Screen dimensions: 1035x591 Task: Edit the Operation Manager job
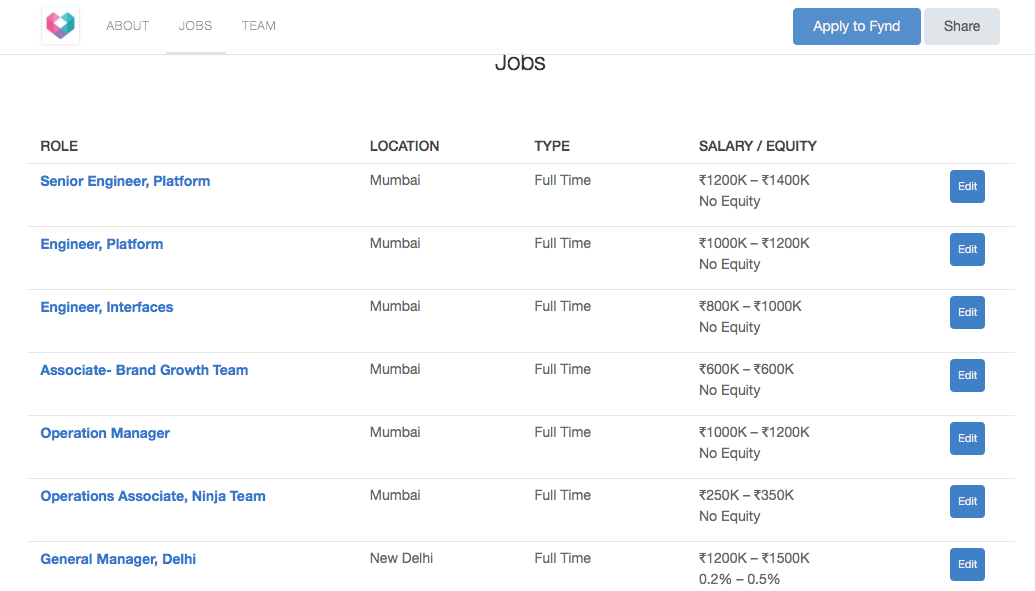(967, 438)
